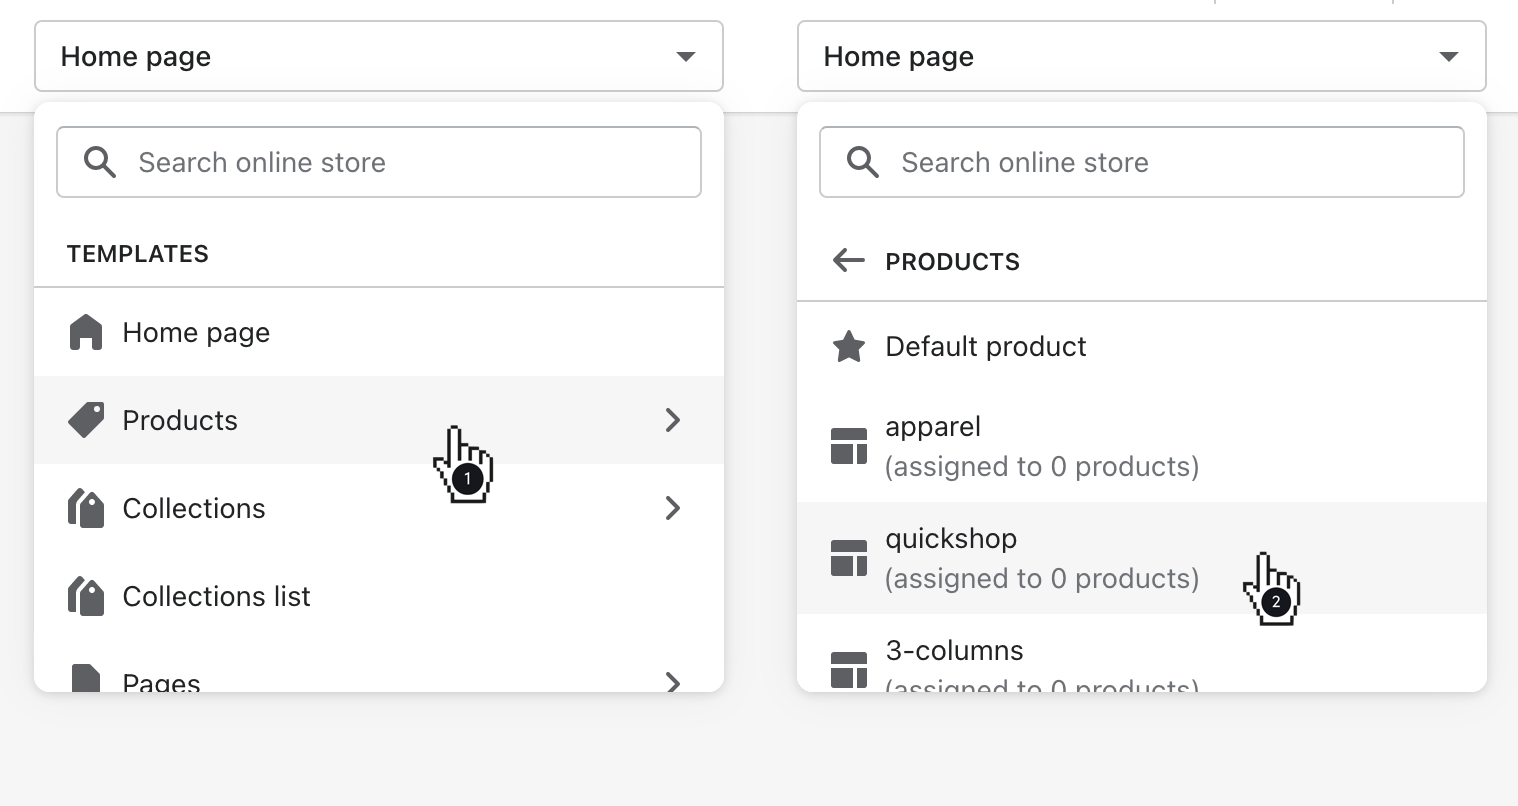
Task: Expand the Pages submenu chevron
Action: [x=673, y=682]
